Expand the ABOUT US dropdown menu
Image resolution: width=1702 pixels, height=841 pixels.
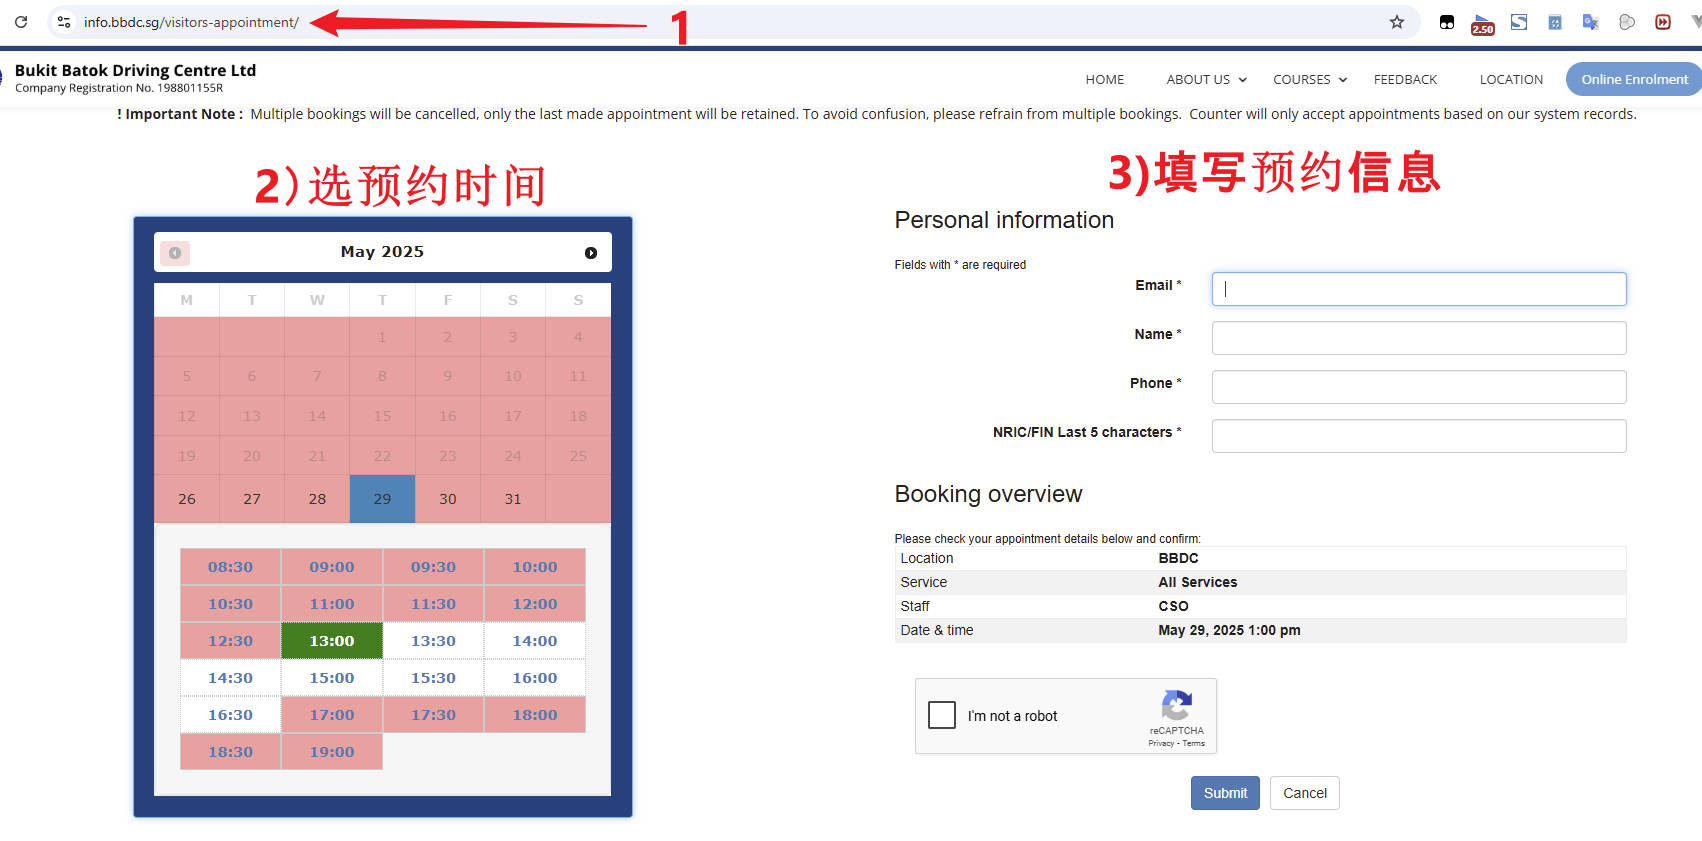1206,80
